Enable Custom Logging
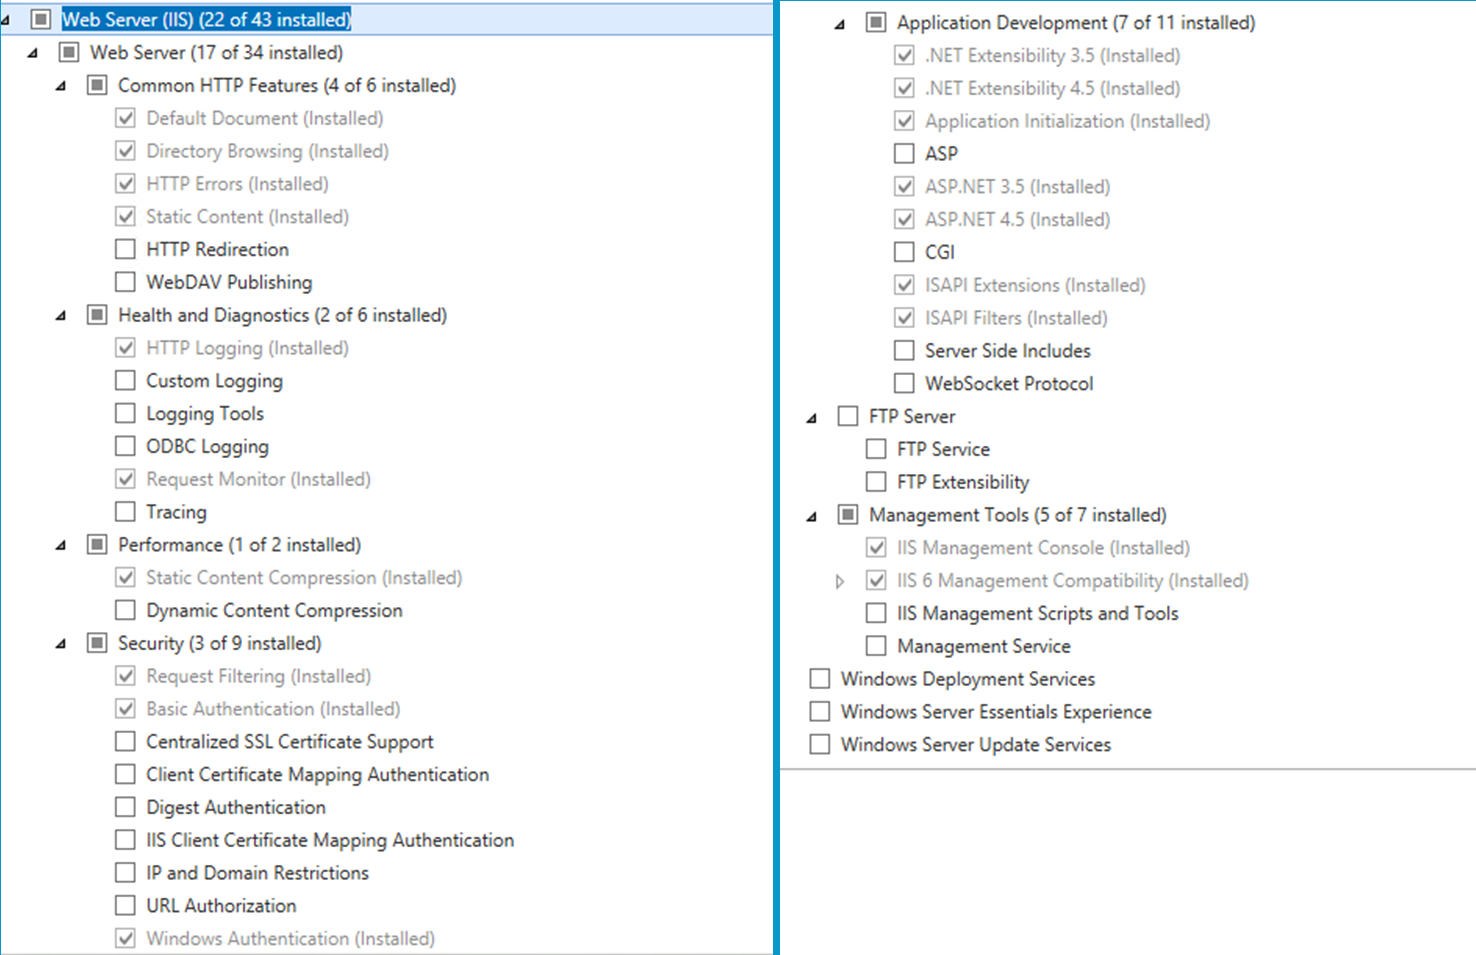 [125, 380]
